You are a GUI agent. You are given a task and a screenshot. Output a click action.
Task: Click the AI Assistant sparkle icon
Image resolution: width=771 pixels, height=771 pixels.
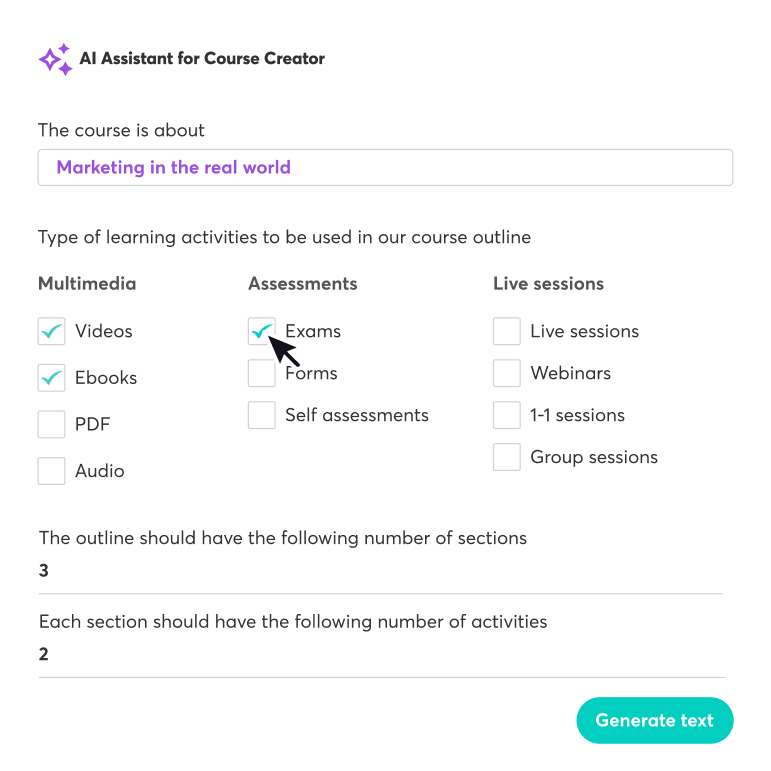(x=55, y=59)
